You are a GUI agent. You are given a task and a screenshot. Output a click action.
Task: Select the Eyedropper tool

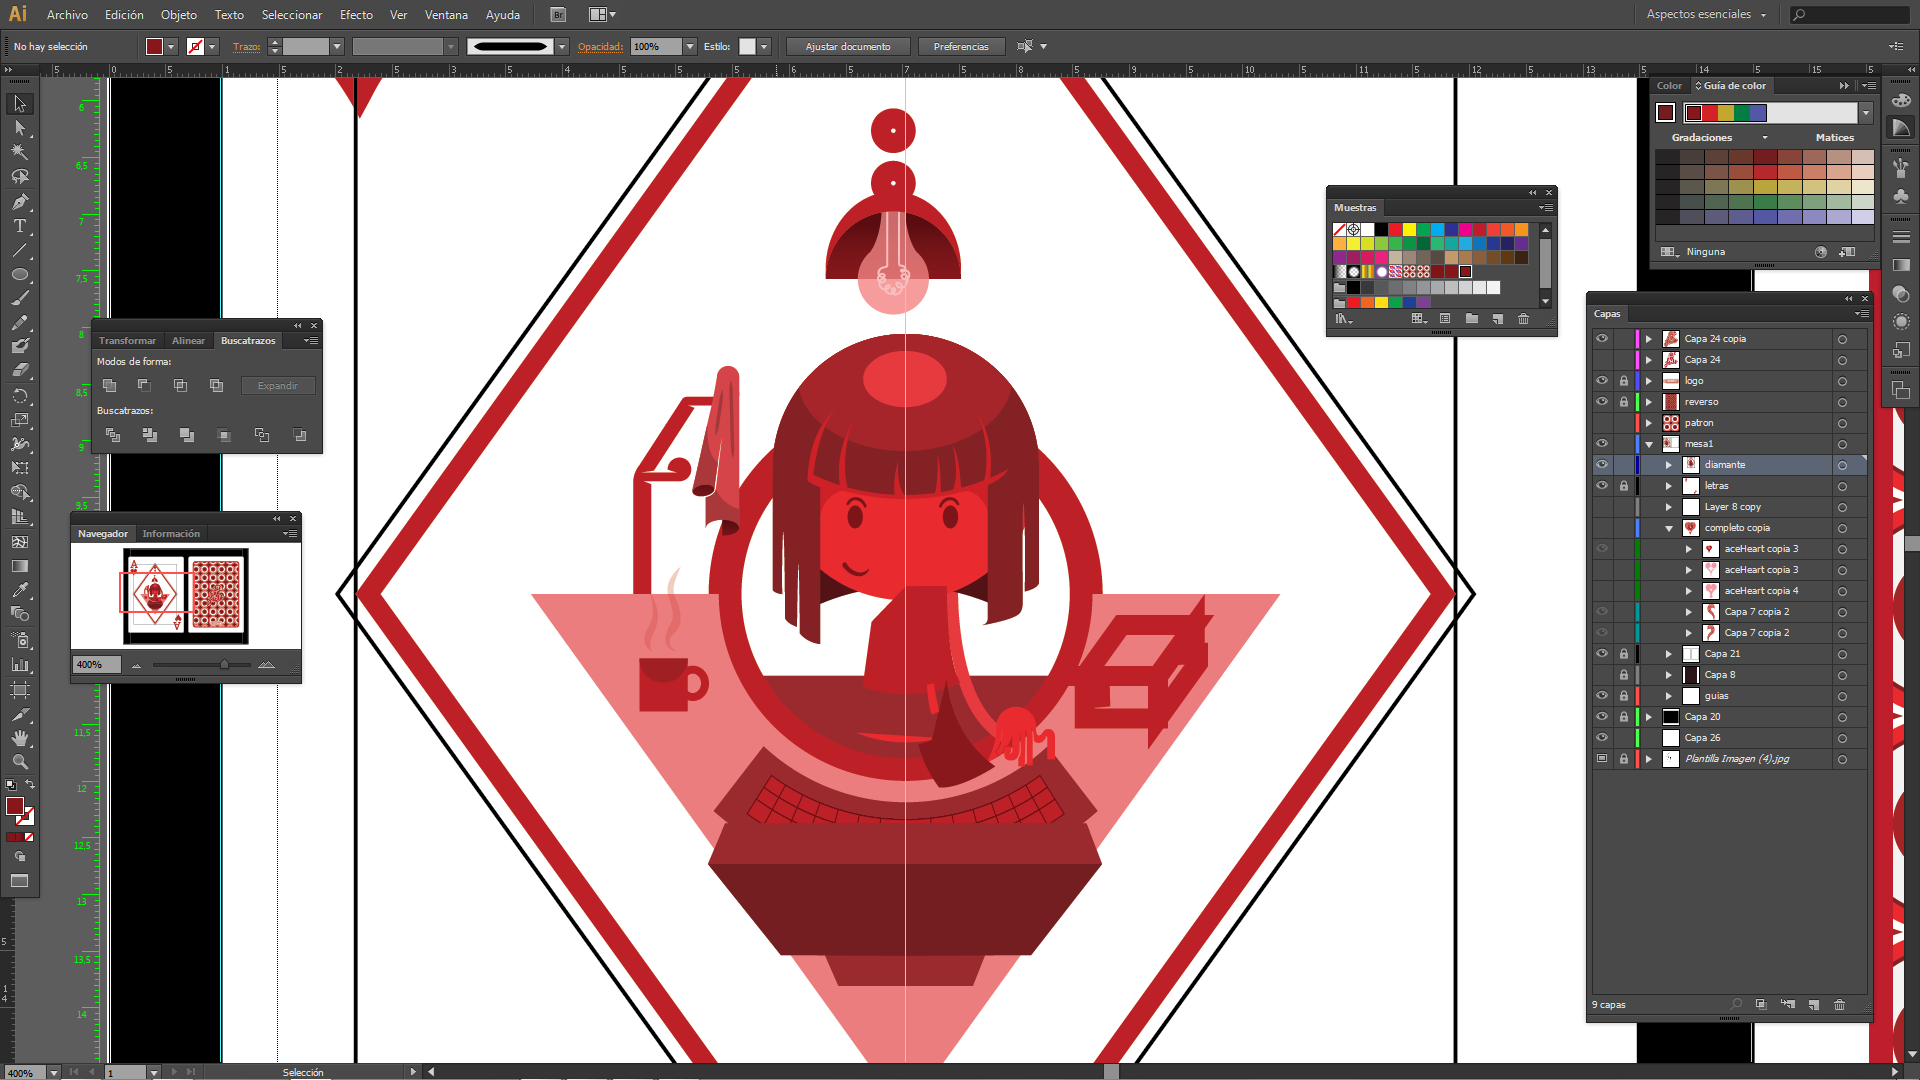click(19, 590)
